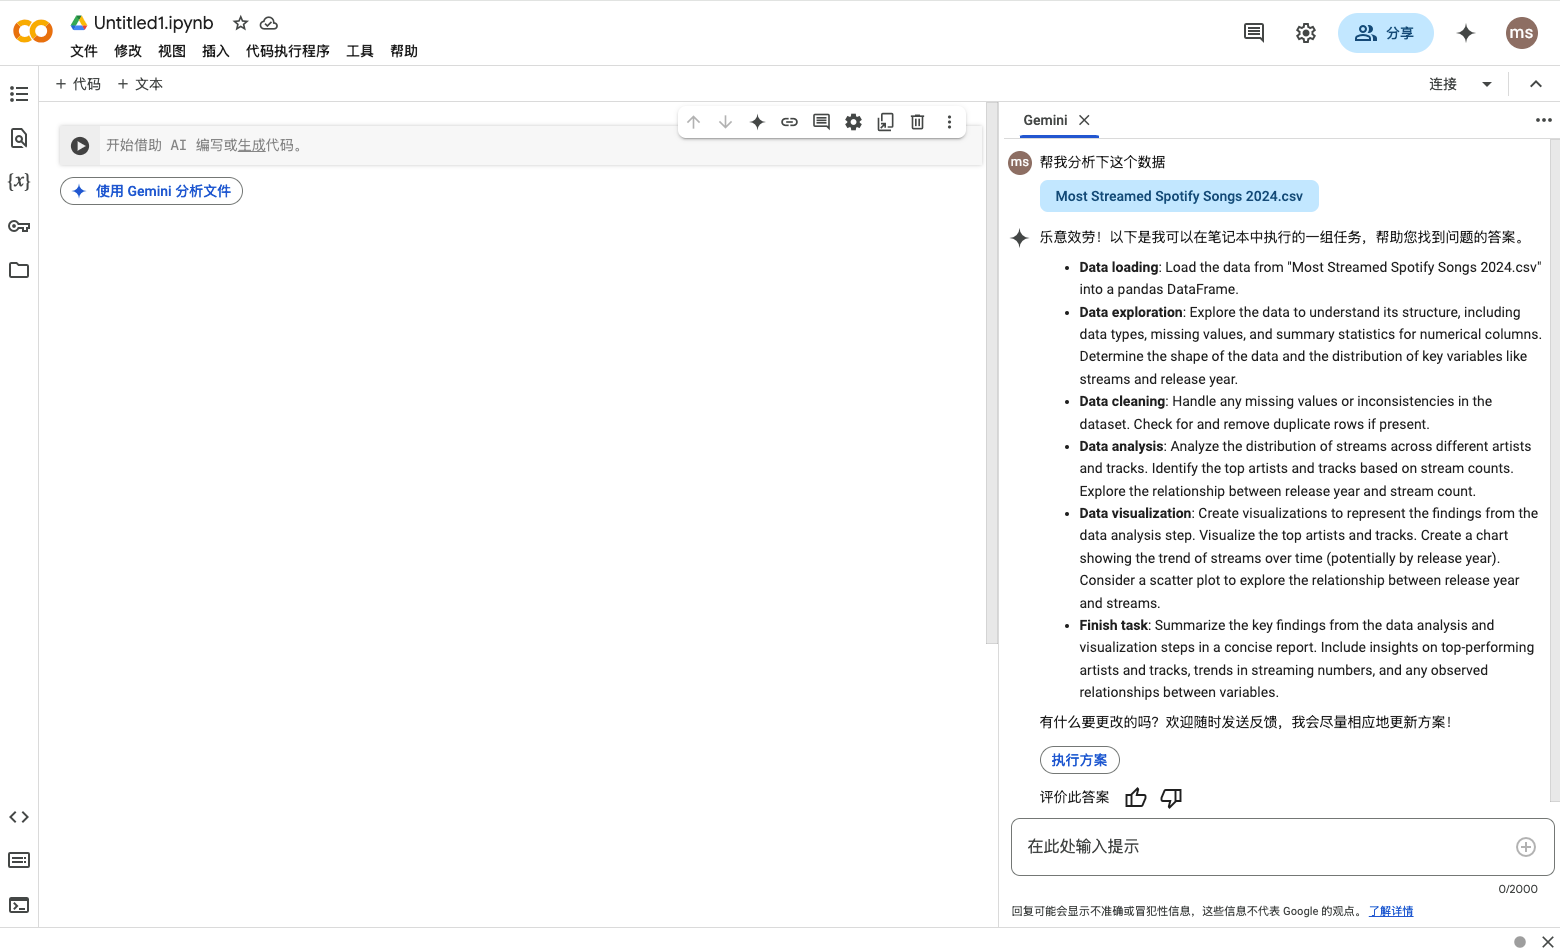Delete the current code cell

917,121
